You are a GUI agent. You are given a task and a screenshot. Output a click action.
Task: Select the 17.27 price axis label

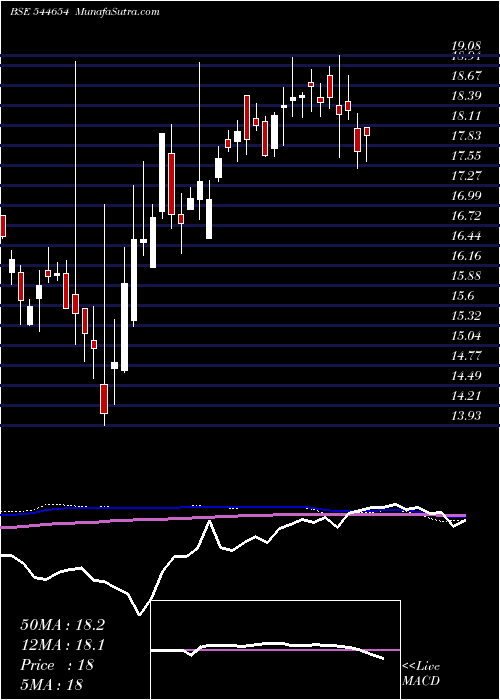(466, 176)
